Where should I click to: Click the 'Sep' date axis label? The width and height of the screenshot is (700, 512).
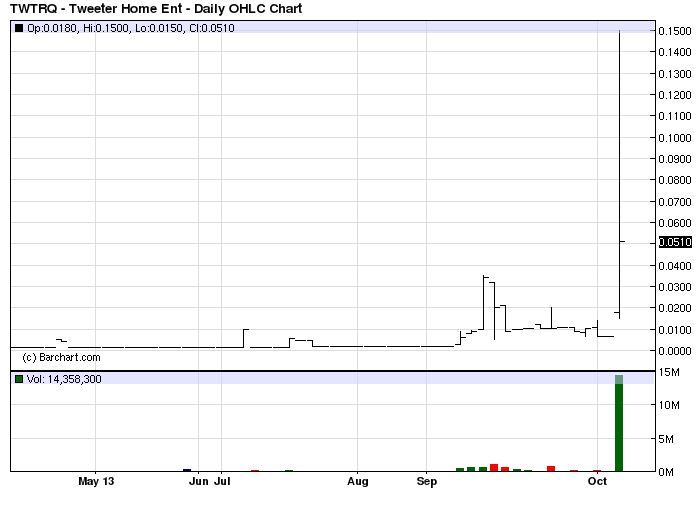tap(427, 481)
